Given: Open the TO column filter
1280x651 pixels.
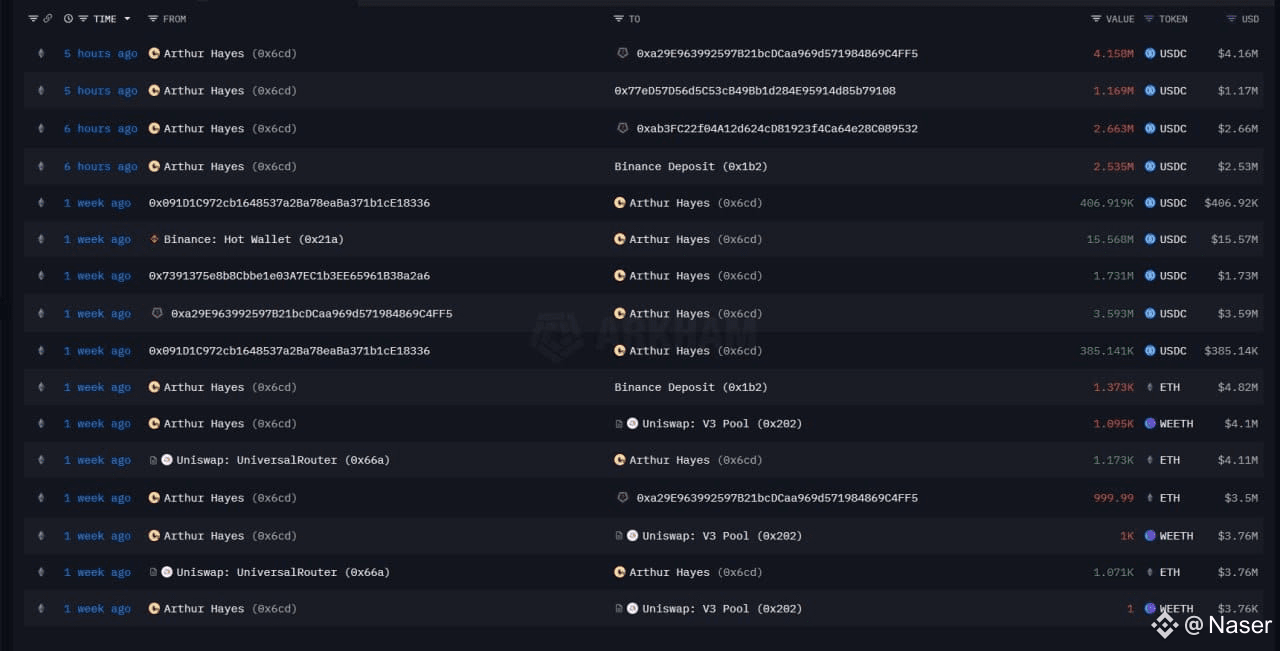Looking at the screenshot, I should [620, 19].
